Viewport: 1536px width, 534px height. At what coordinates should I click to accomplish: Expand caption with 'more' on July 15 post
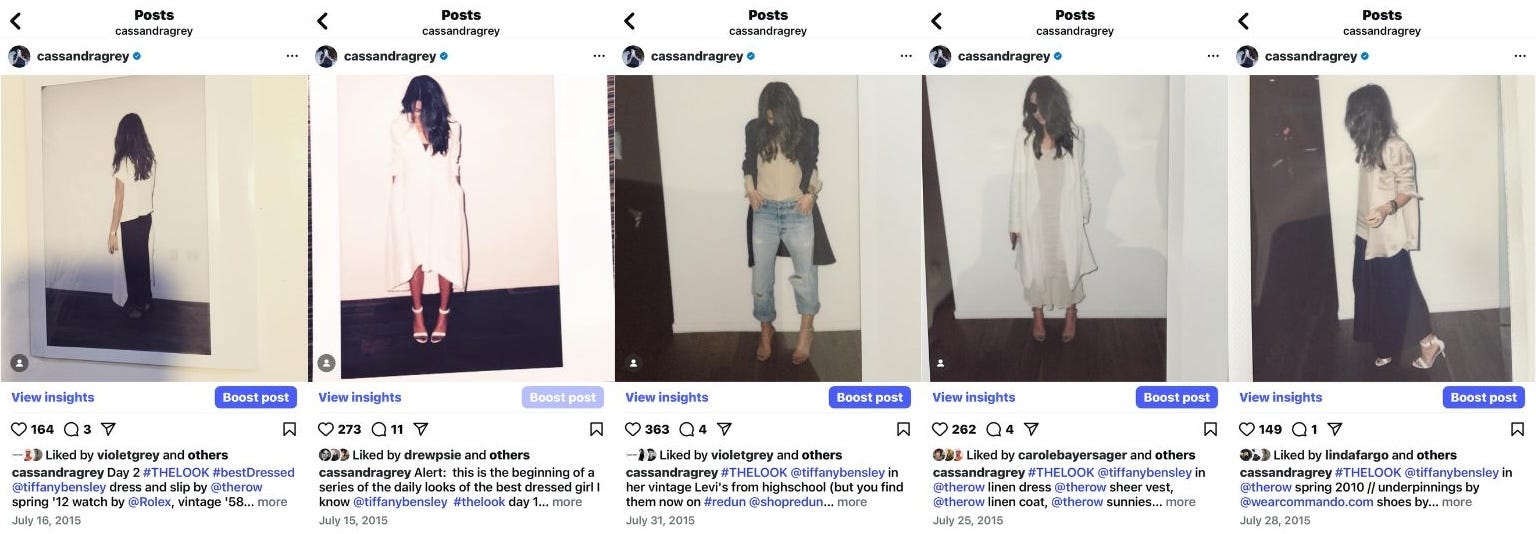[567, 502]
